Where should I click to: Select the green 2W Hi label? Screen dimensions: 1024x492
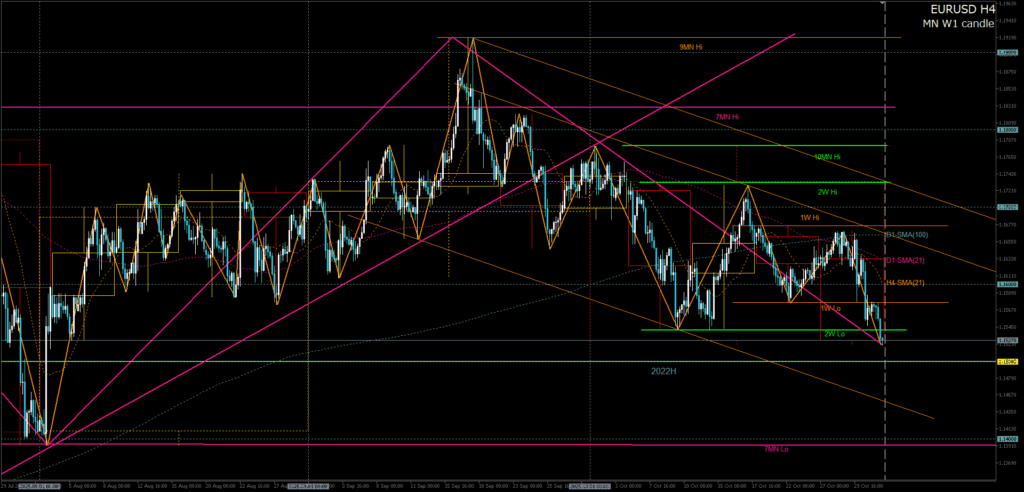(827, 191)
